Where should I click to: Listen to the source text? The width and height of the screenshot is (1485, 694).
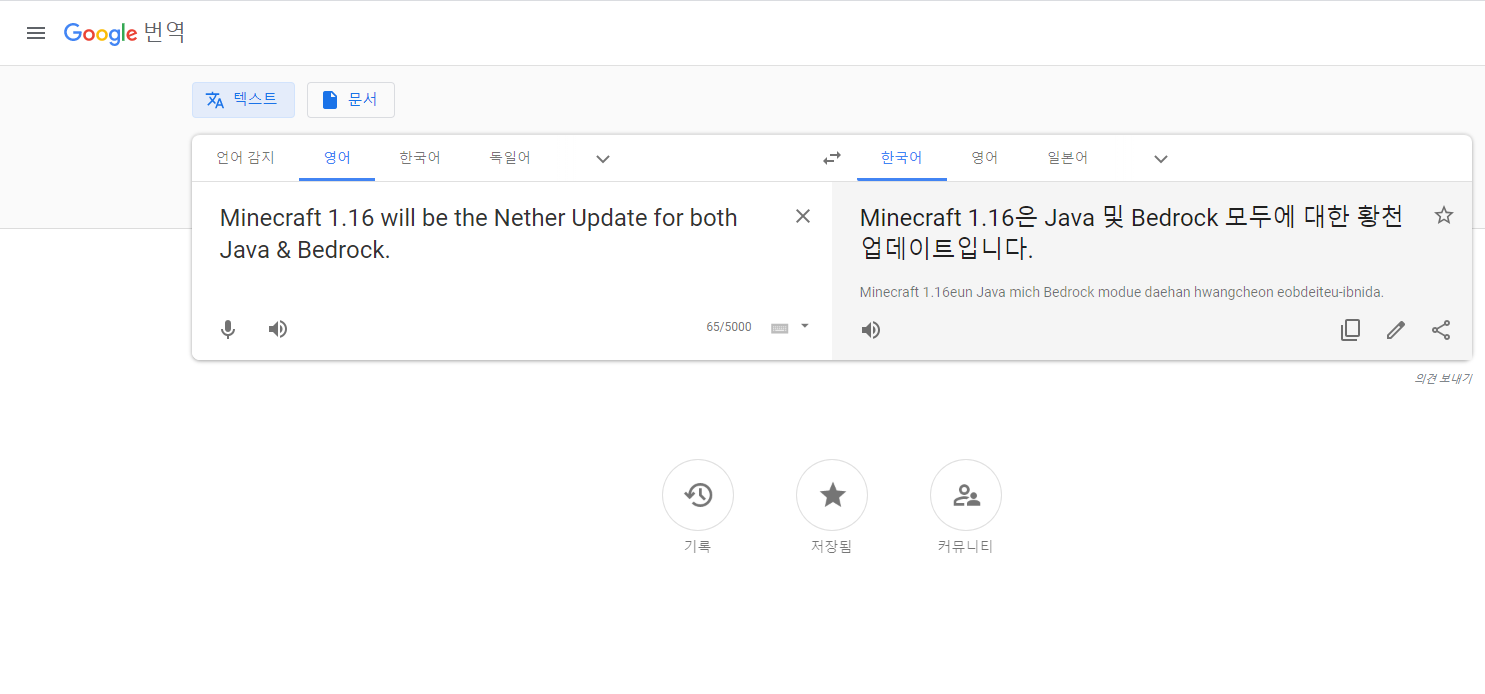[x=278, y=329]
